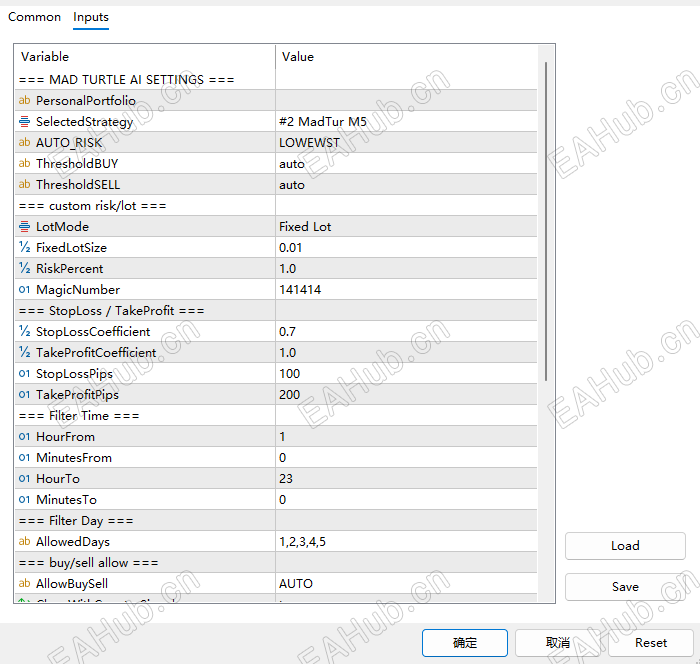Select the StopLossCoefficient variable name
Image resolution: width=700 pixels, height=664 pixels.
point(93,331)
